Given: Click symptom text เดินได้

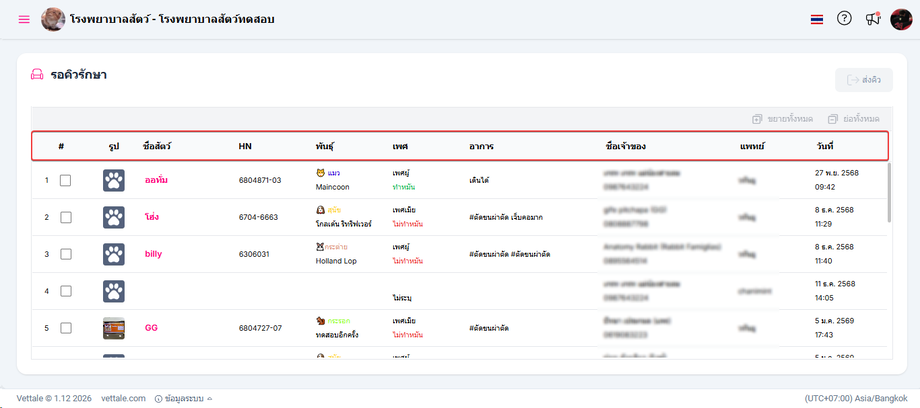Looking at the screenshot, I should pyautogui.click(x=479, y=180).
